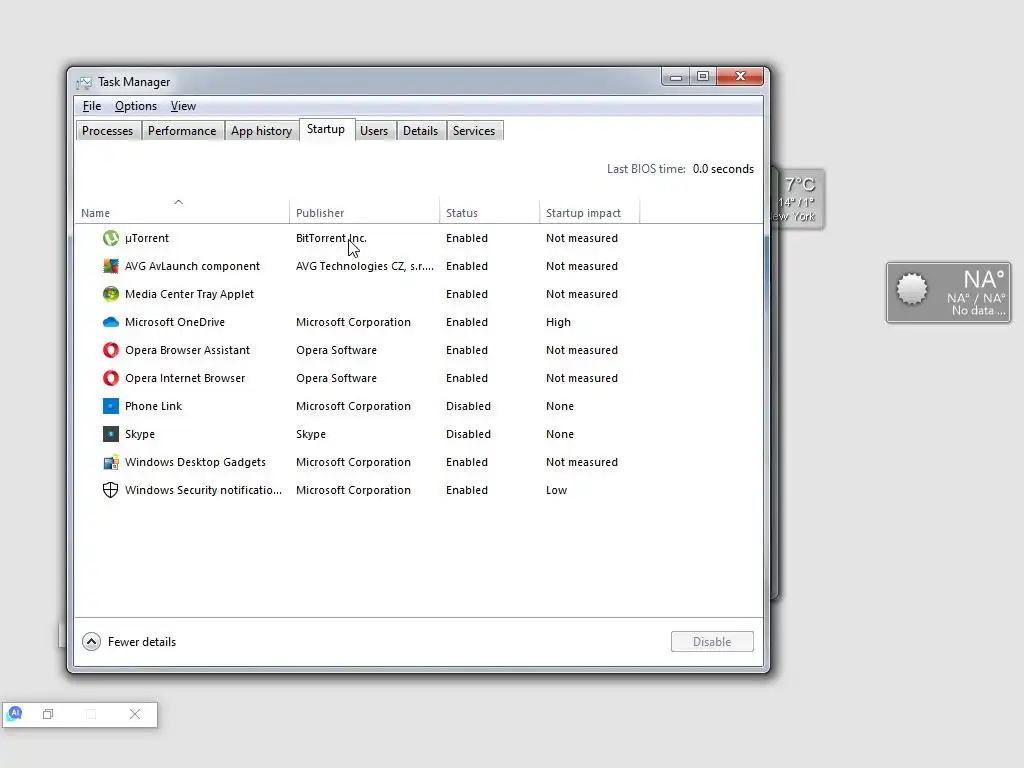
Task: Select the Startup tab
Action: [326, 129]
